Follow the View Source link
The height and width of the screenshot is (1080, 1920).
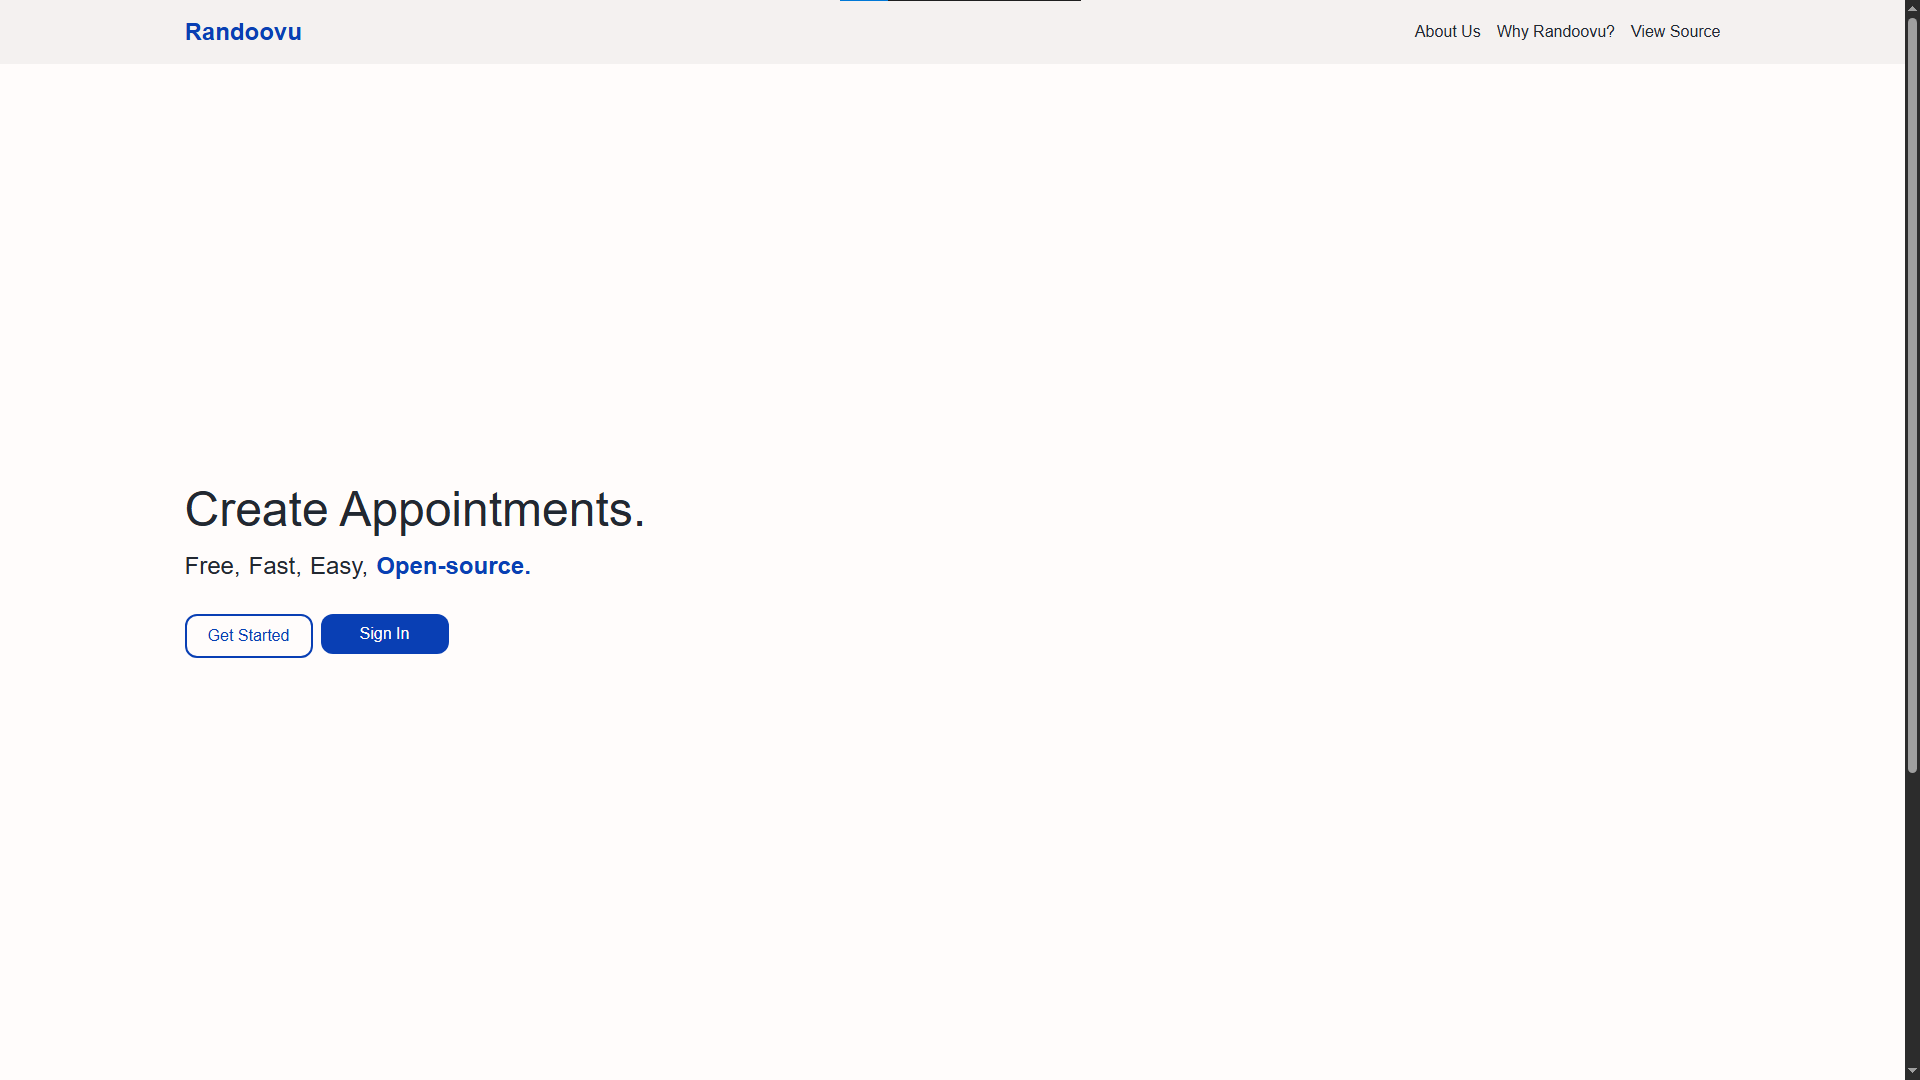click(1675, 32)
